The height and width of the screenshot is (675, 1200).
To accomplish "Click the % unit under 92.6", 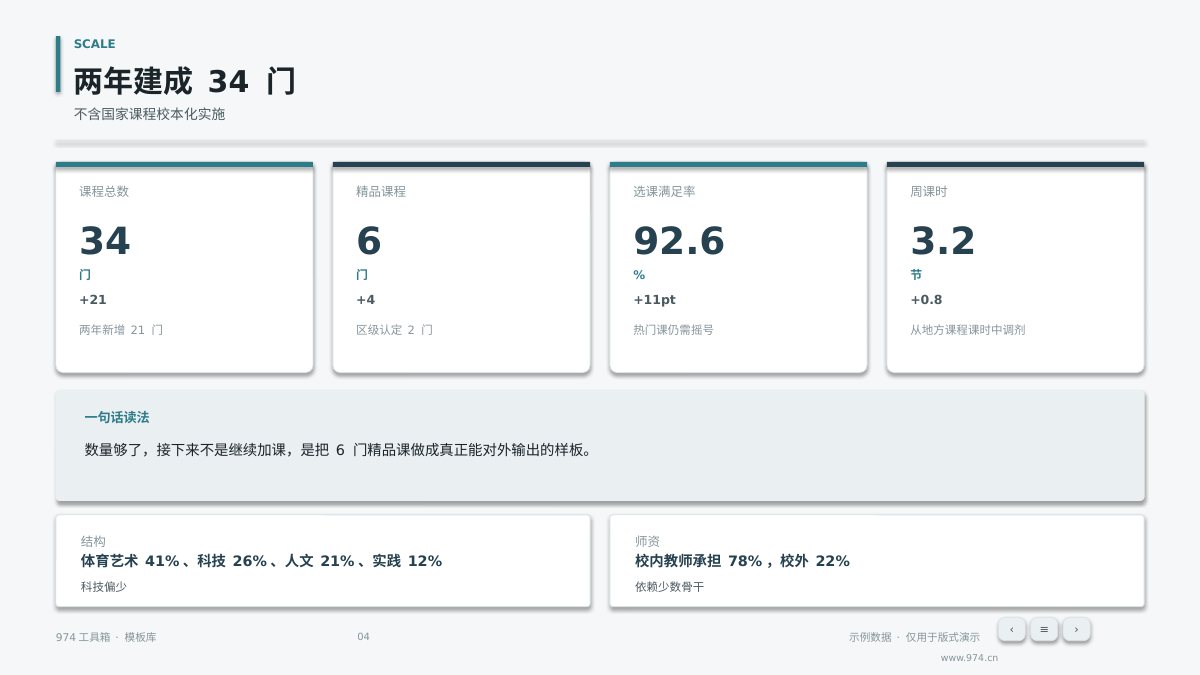I will point(639,275).
